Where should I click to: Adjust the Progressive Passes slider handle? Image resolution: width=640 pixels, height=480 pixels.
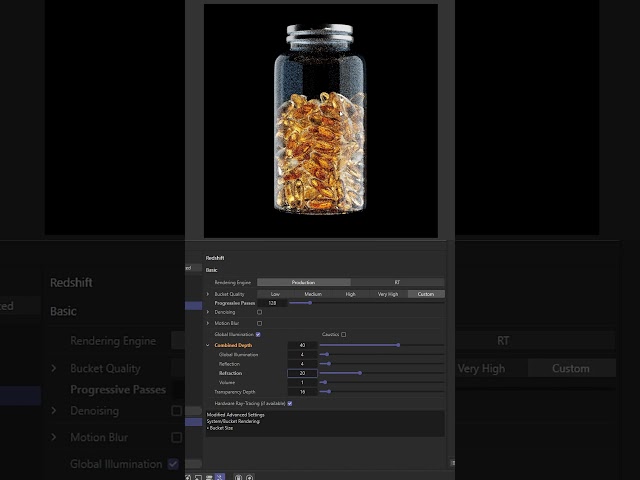(x=310, y=303)
